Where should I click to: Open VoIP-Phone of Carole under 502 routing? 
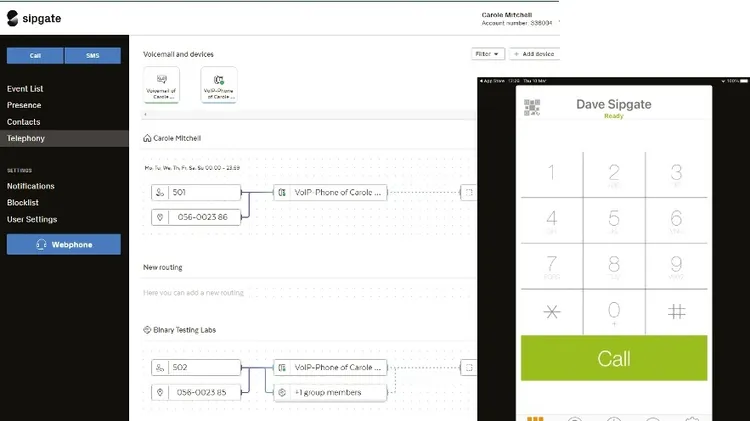(x=330, y=367)
